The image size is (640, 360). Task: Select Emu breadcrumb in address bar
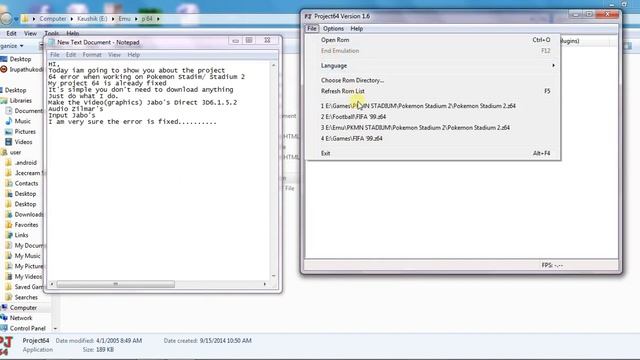click(x=124, y=19)
